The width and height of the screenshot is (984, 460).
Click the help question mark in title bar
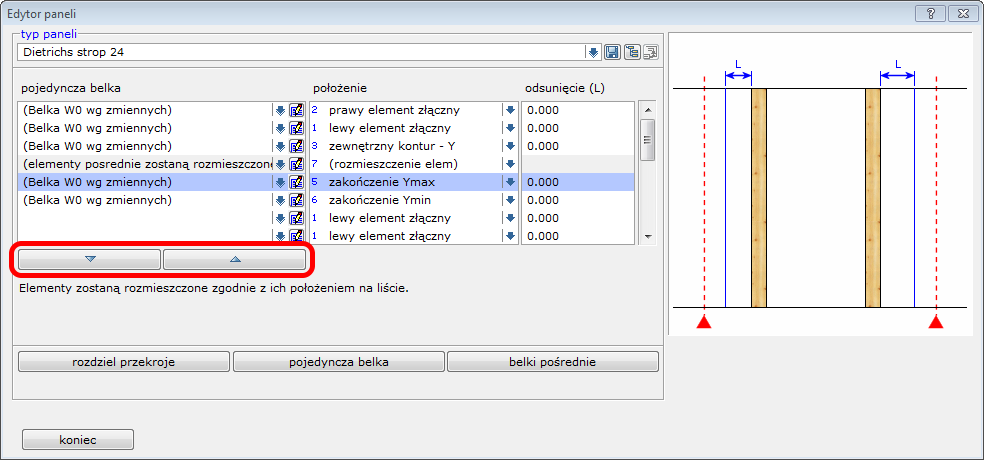click(931, 14)
